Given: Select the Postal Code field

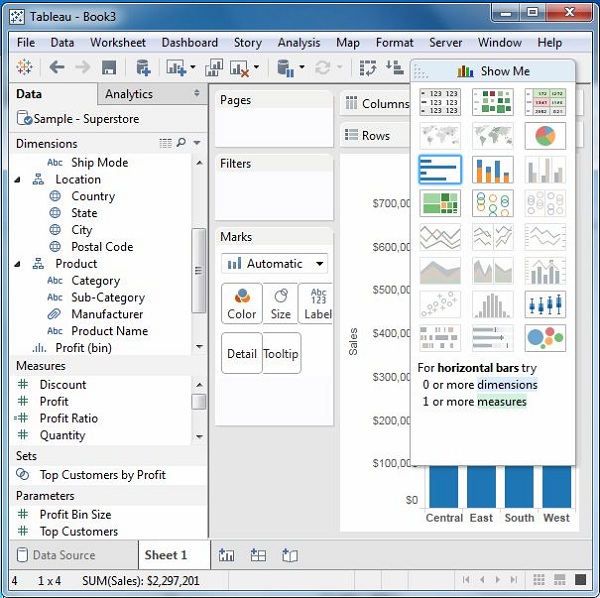Looking at the screenshot, I should point(102,247).
